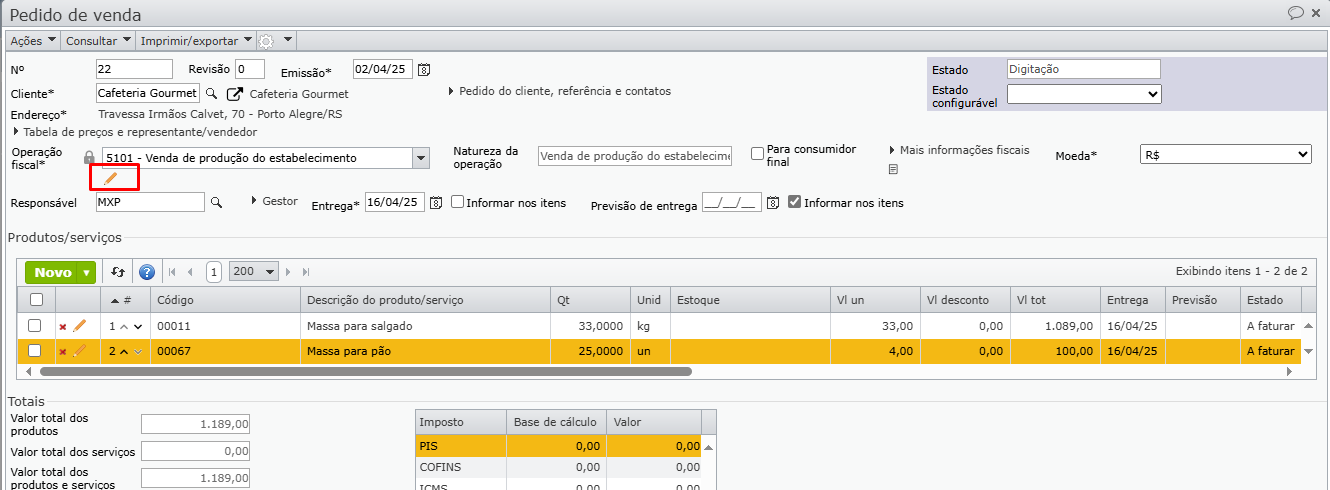Click the refresh icon in the products grid
The height and width of the screenshot is (490, 1330).
click(118, 272)
